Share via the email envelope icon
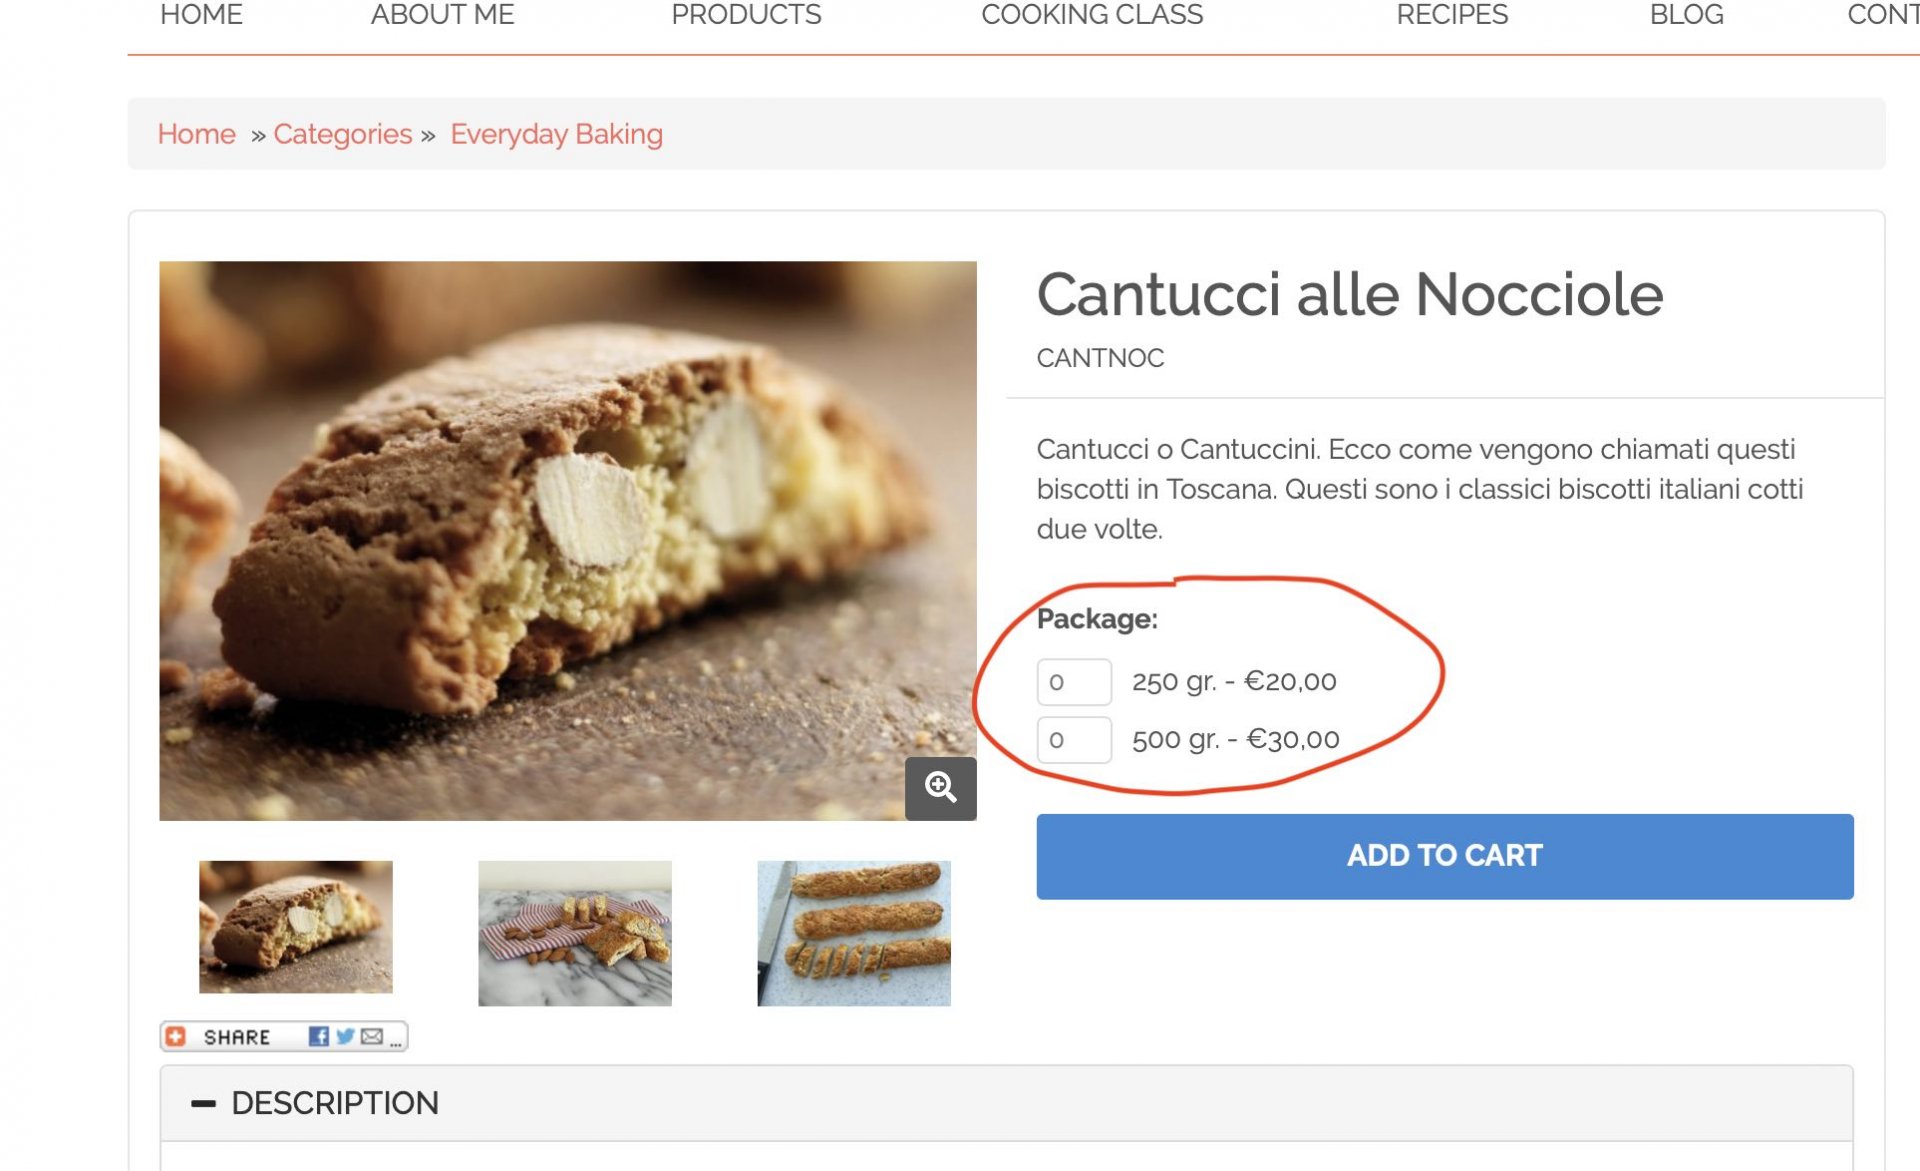Viewport: 1920px width, 1171px height. pyautogui.click(x=372, y=1036)
